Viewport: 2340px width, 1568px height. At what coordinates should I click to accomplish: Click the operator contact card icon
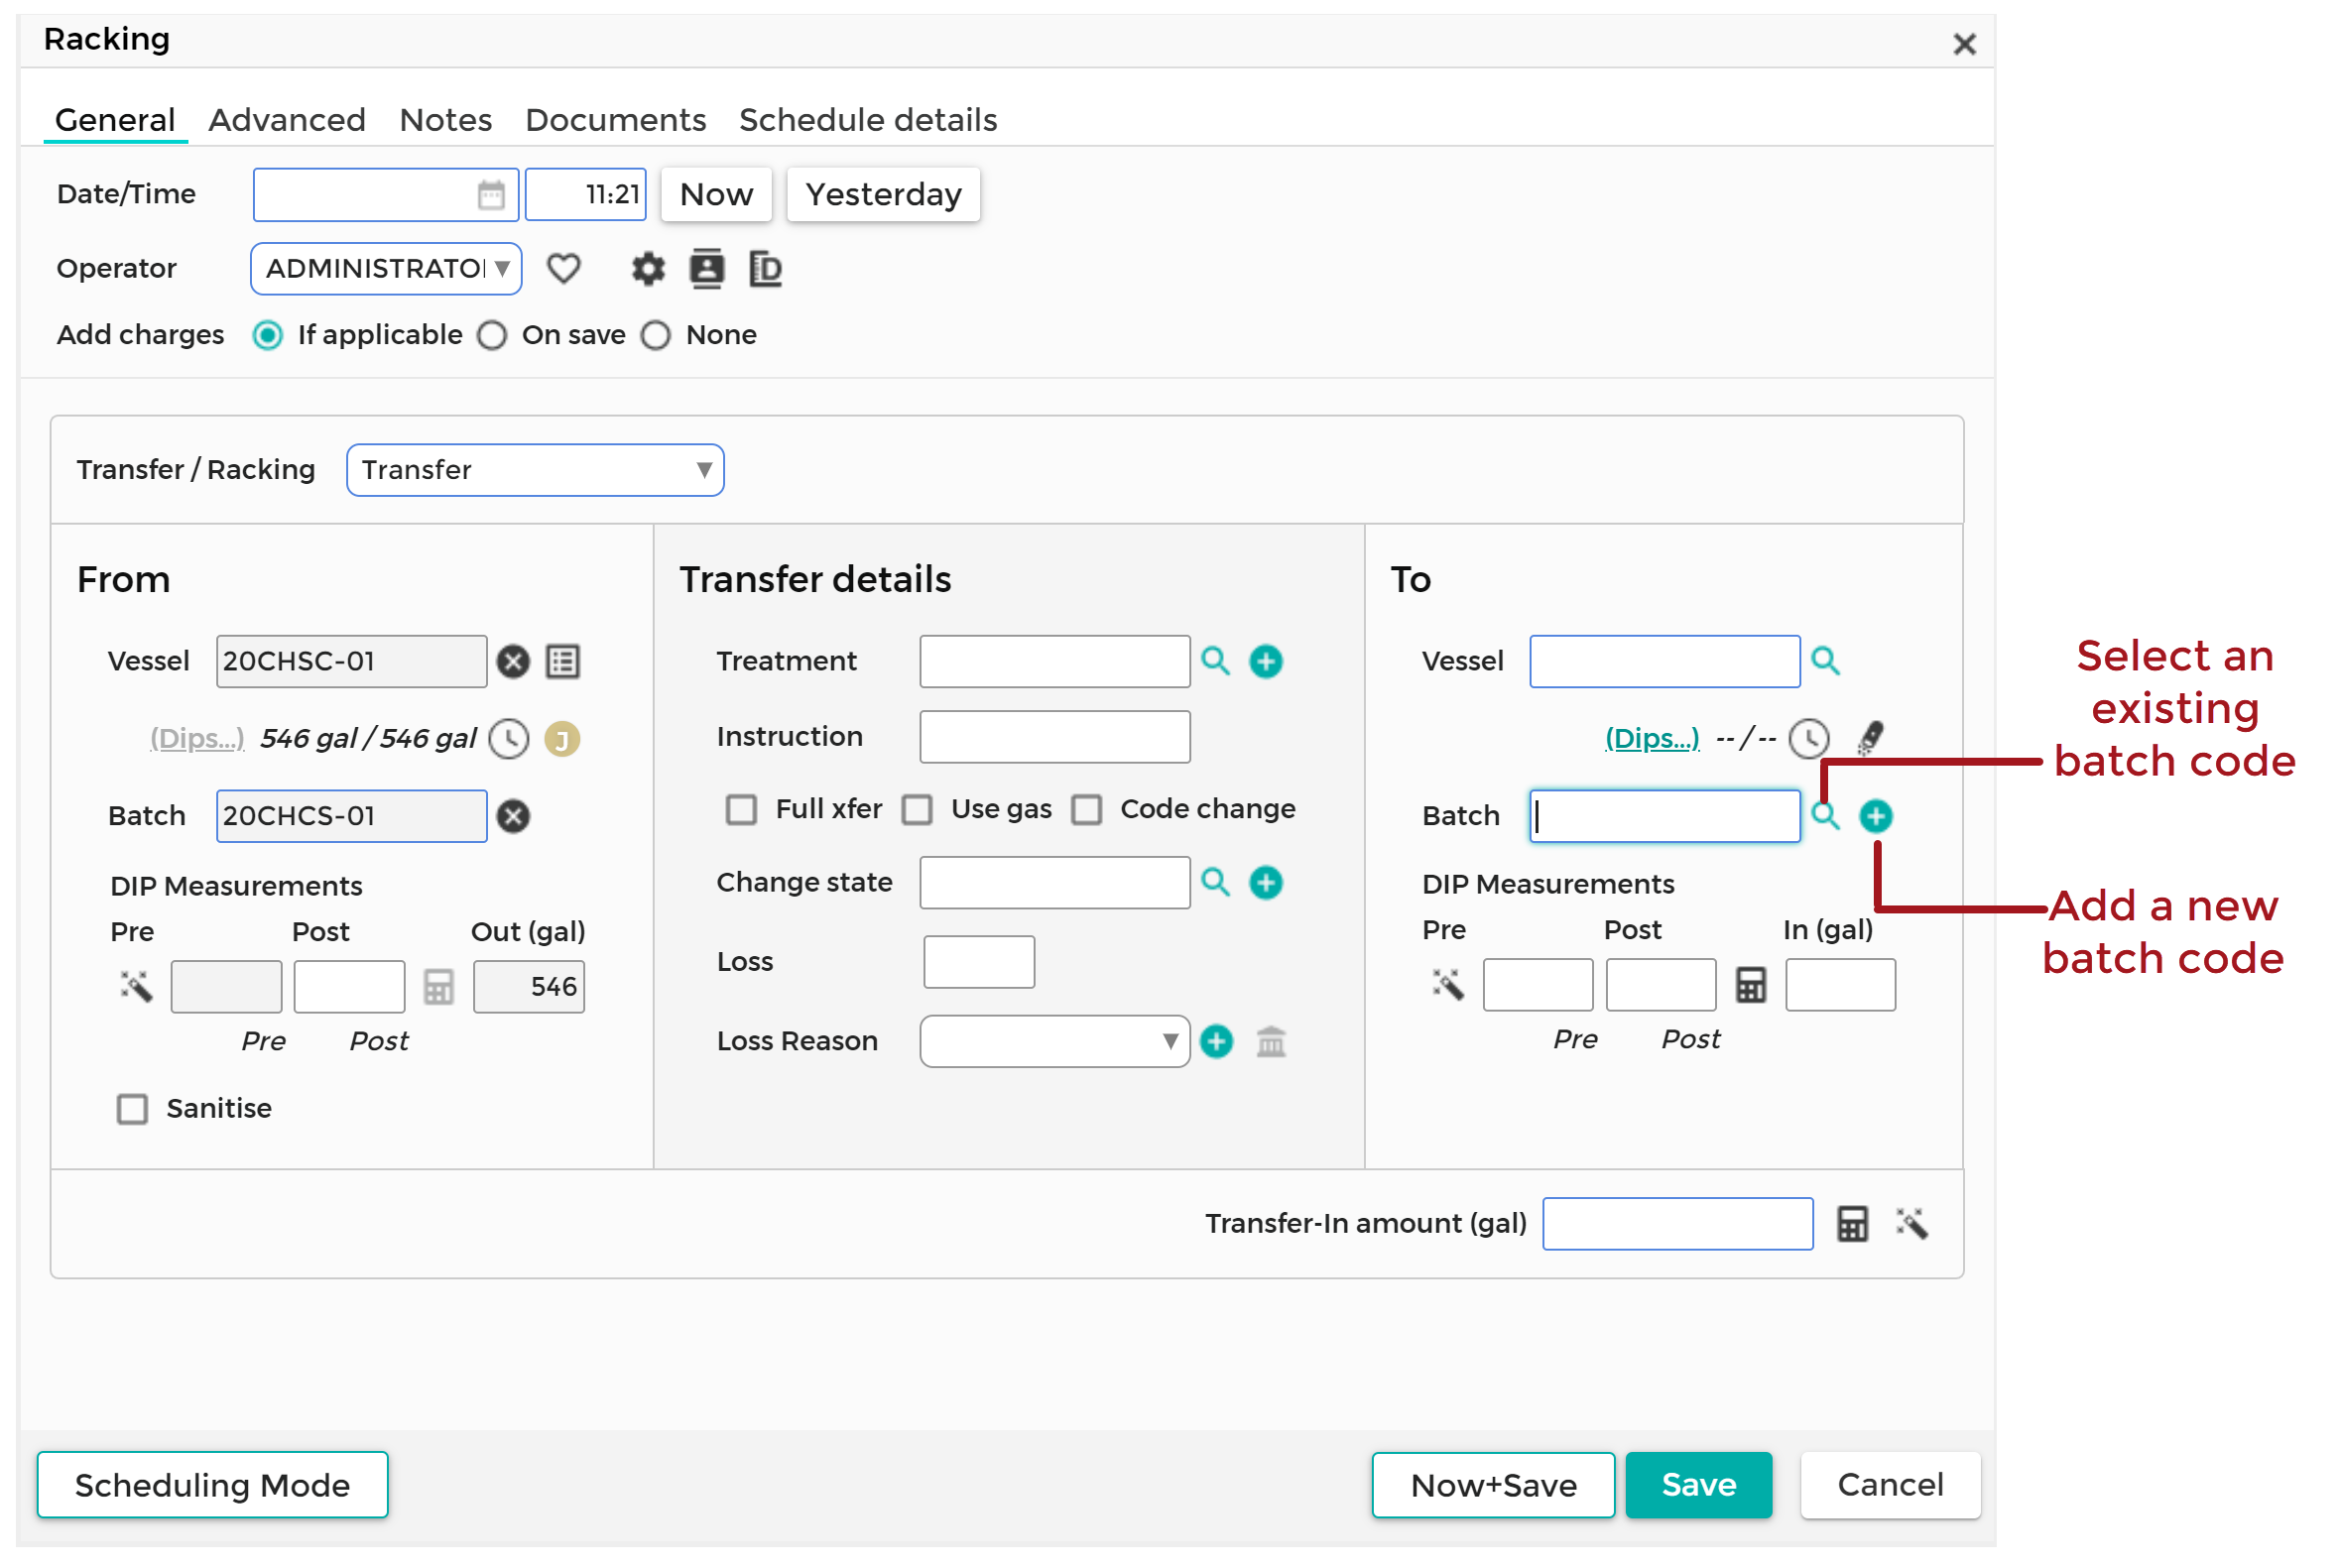[x=707, y=268]
